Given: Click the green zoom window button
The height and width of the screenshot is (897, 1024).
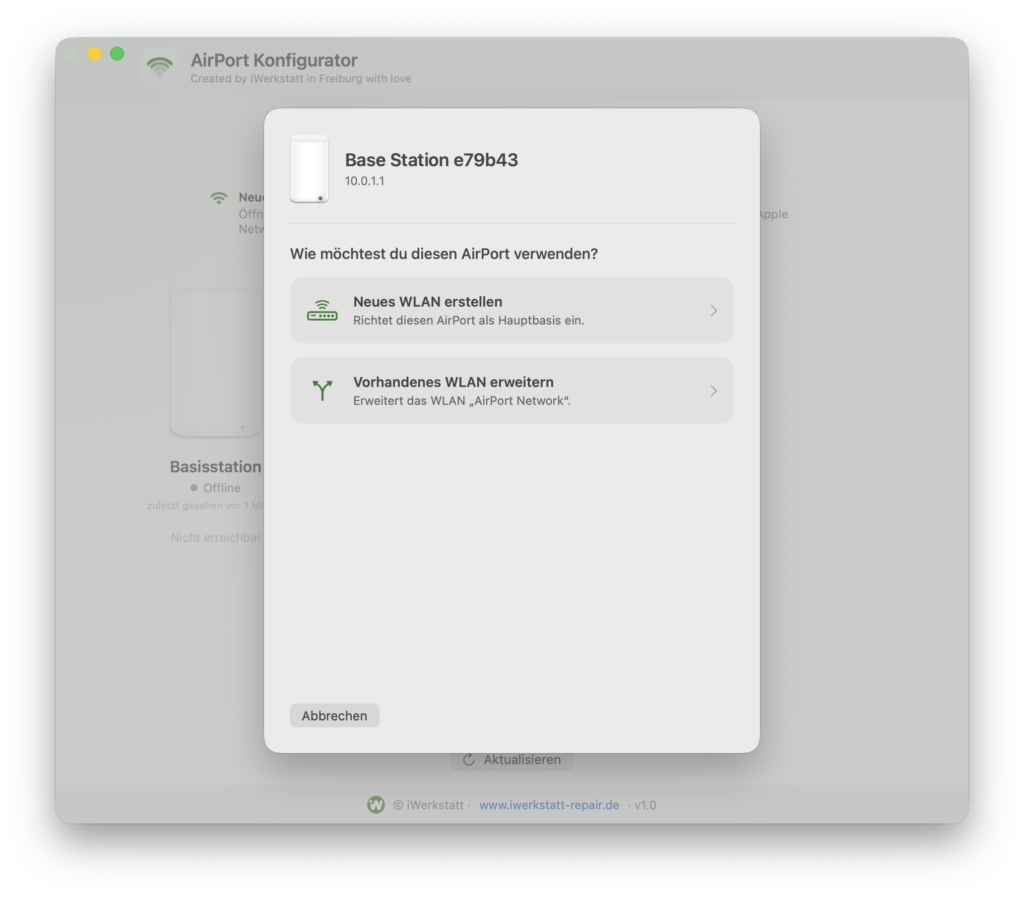Looking at the screenshot, I should point(117,54).
